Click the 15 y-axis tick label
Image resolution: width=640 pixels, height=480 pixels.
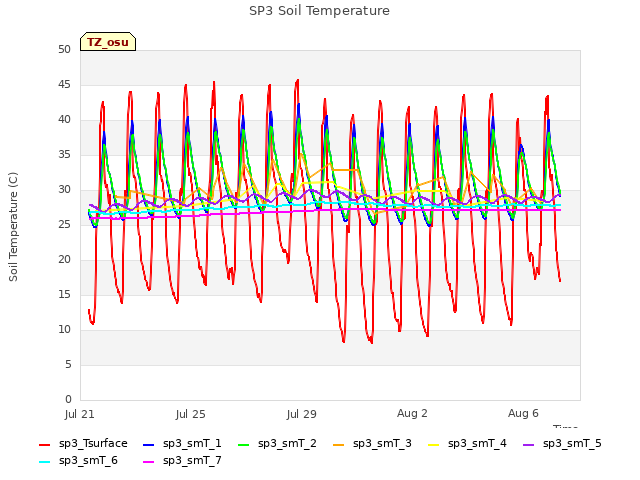(x=64, y=294)
